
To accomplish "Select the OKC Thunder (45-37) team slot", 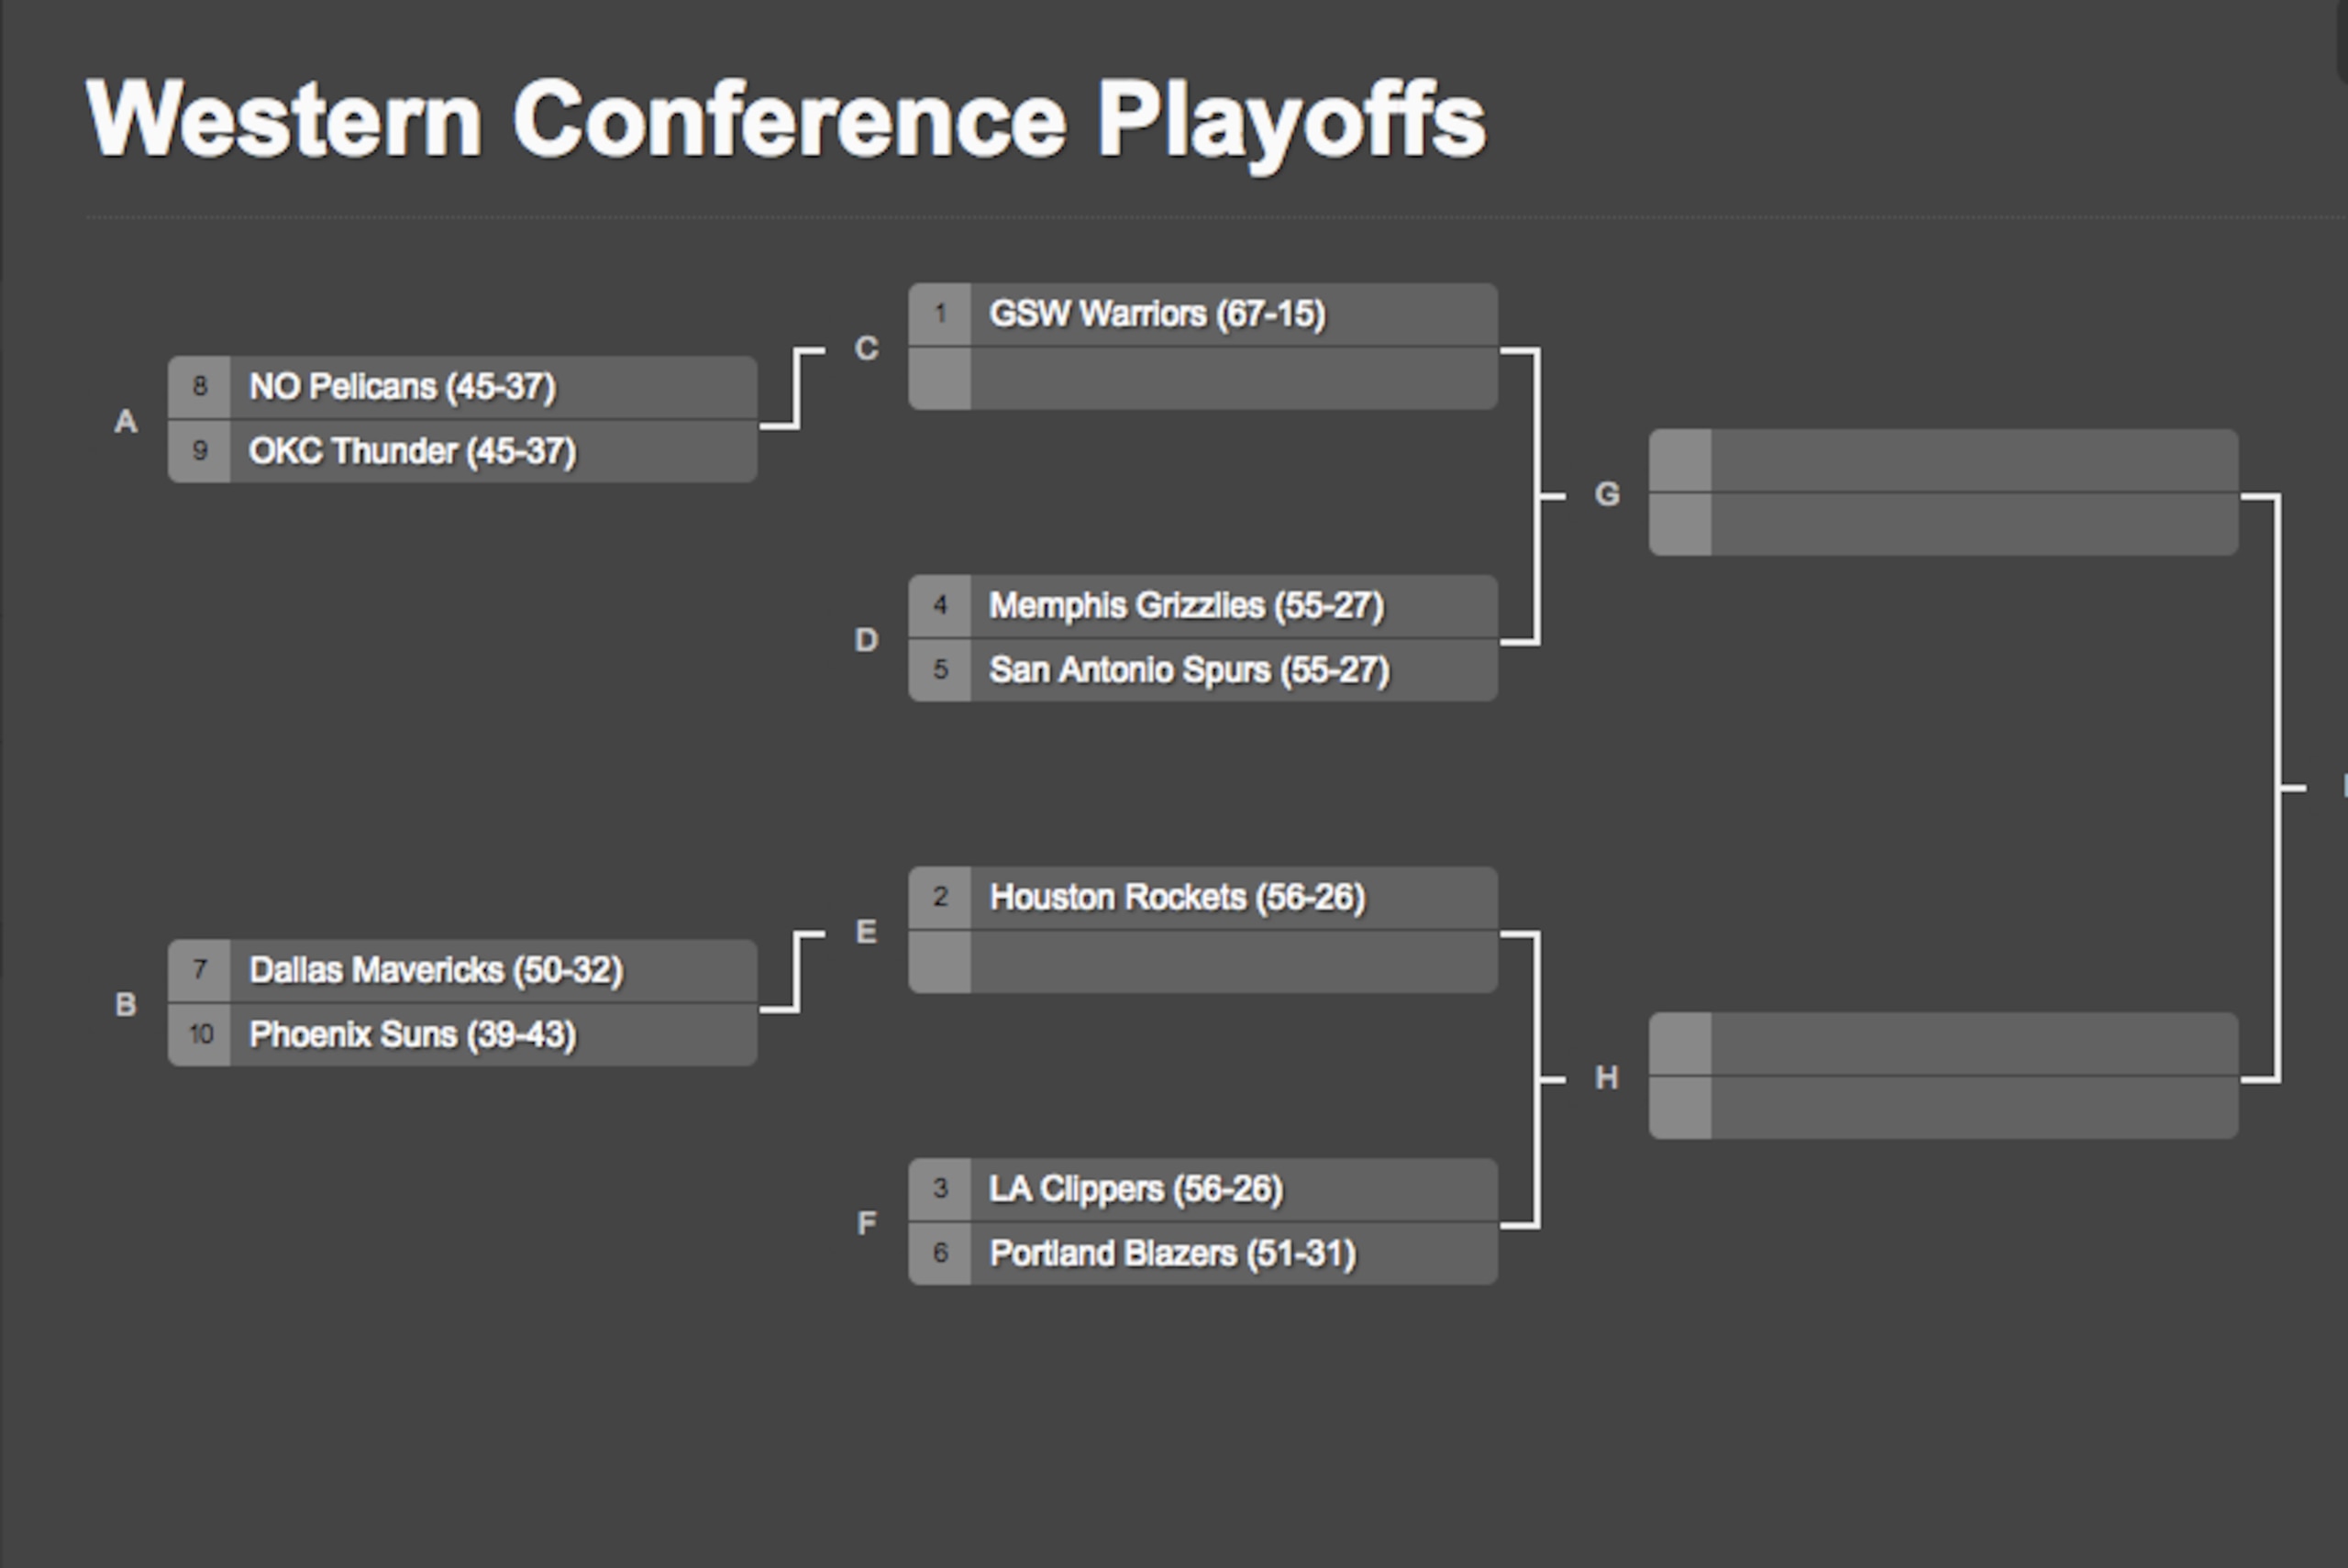I will pyautogui.click(x=462, y=451).
